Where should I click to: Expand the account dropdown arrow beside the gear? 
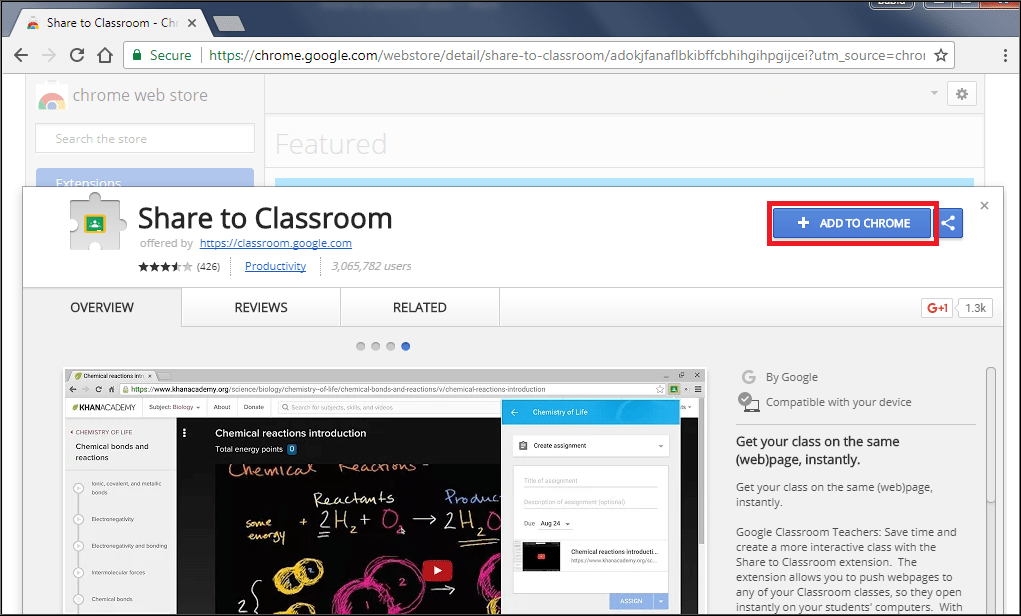pos(934,93)
